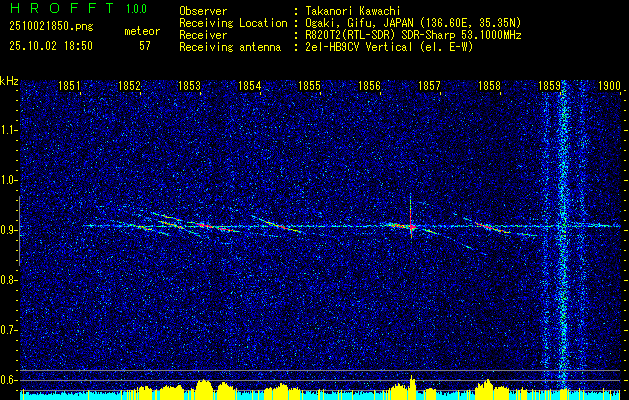The width and height of the screenshot is (629, 400).
Task: Click the 'Observer' field label
Action: point(203,11)
